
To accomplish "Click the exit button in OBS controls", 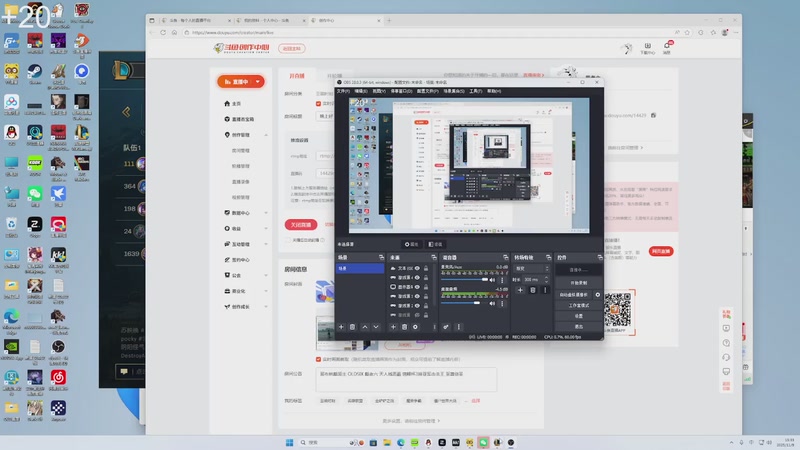I will click(x=579, y=327).
